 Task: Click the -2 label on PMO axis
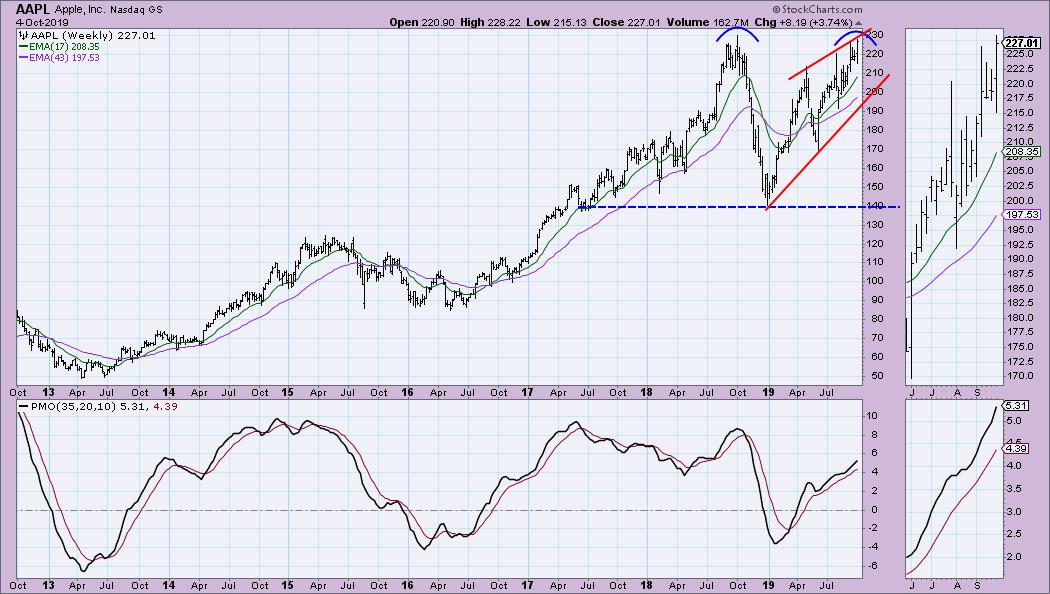click(x=873, y=528)
